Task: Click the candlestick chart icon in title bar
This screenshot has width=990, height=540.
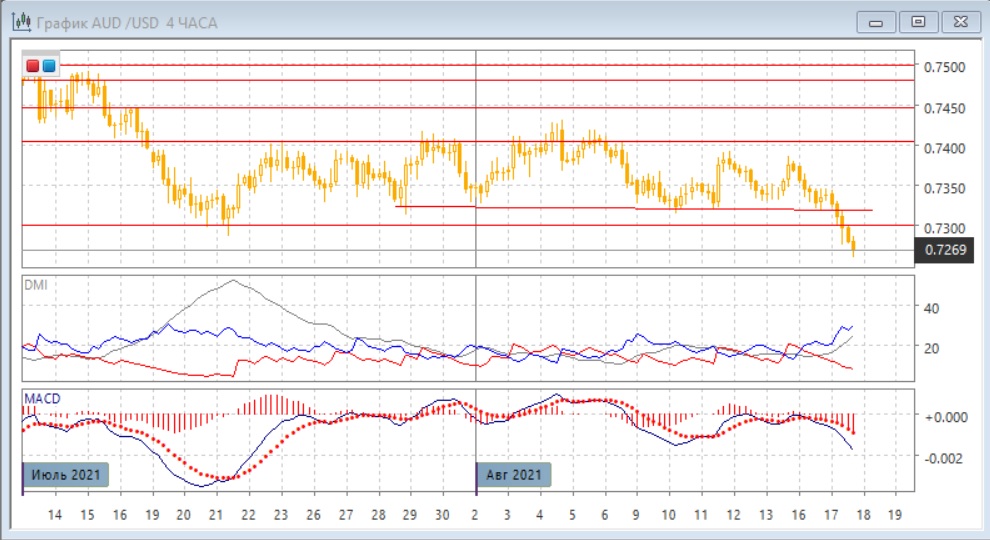Action: tap(19, 22)
